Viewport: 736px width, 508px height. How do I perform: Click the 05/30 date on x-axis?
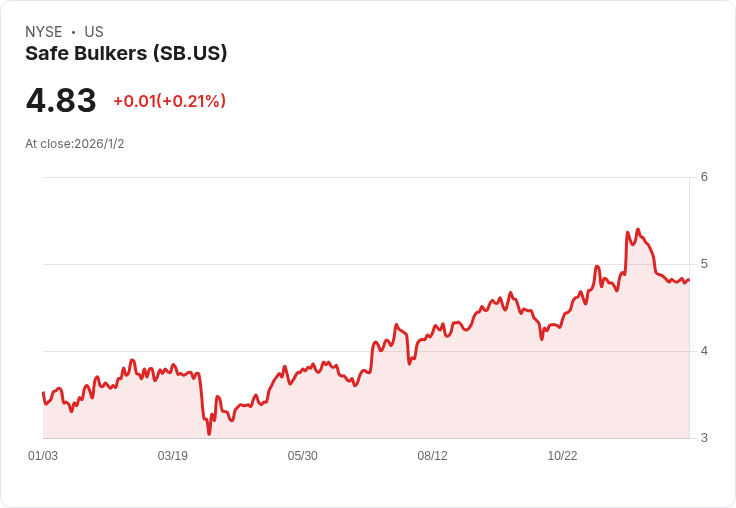click(x=303, y=456)
